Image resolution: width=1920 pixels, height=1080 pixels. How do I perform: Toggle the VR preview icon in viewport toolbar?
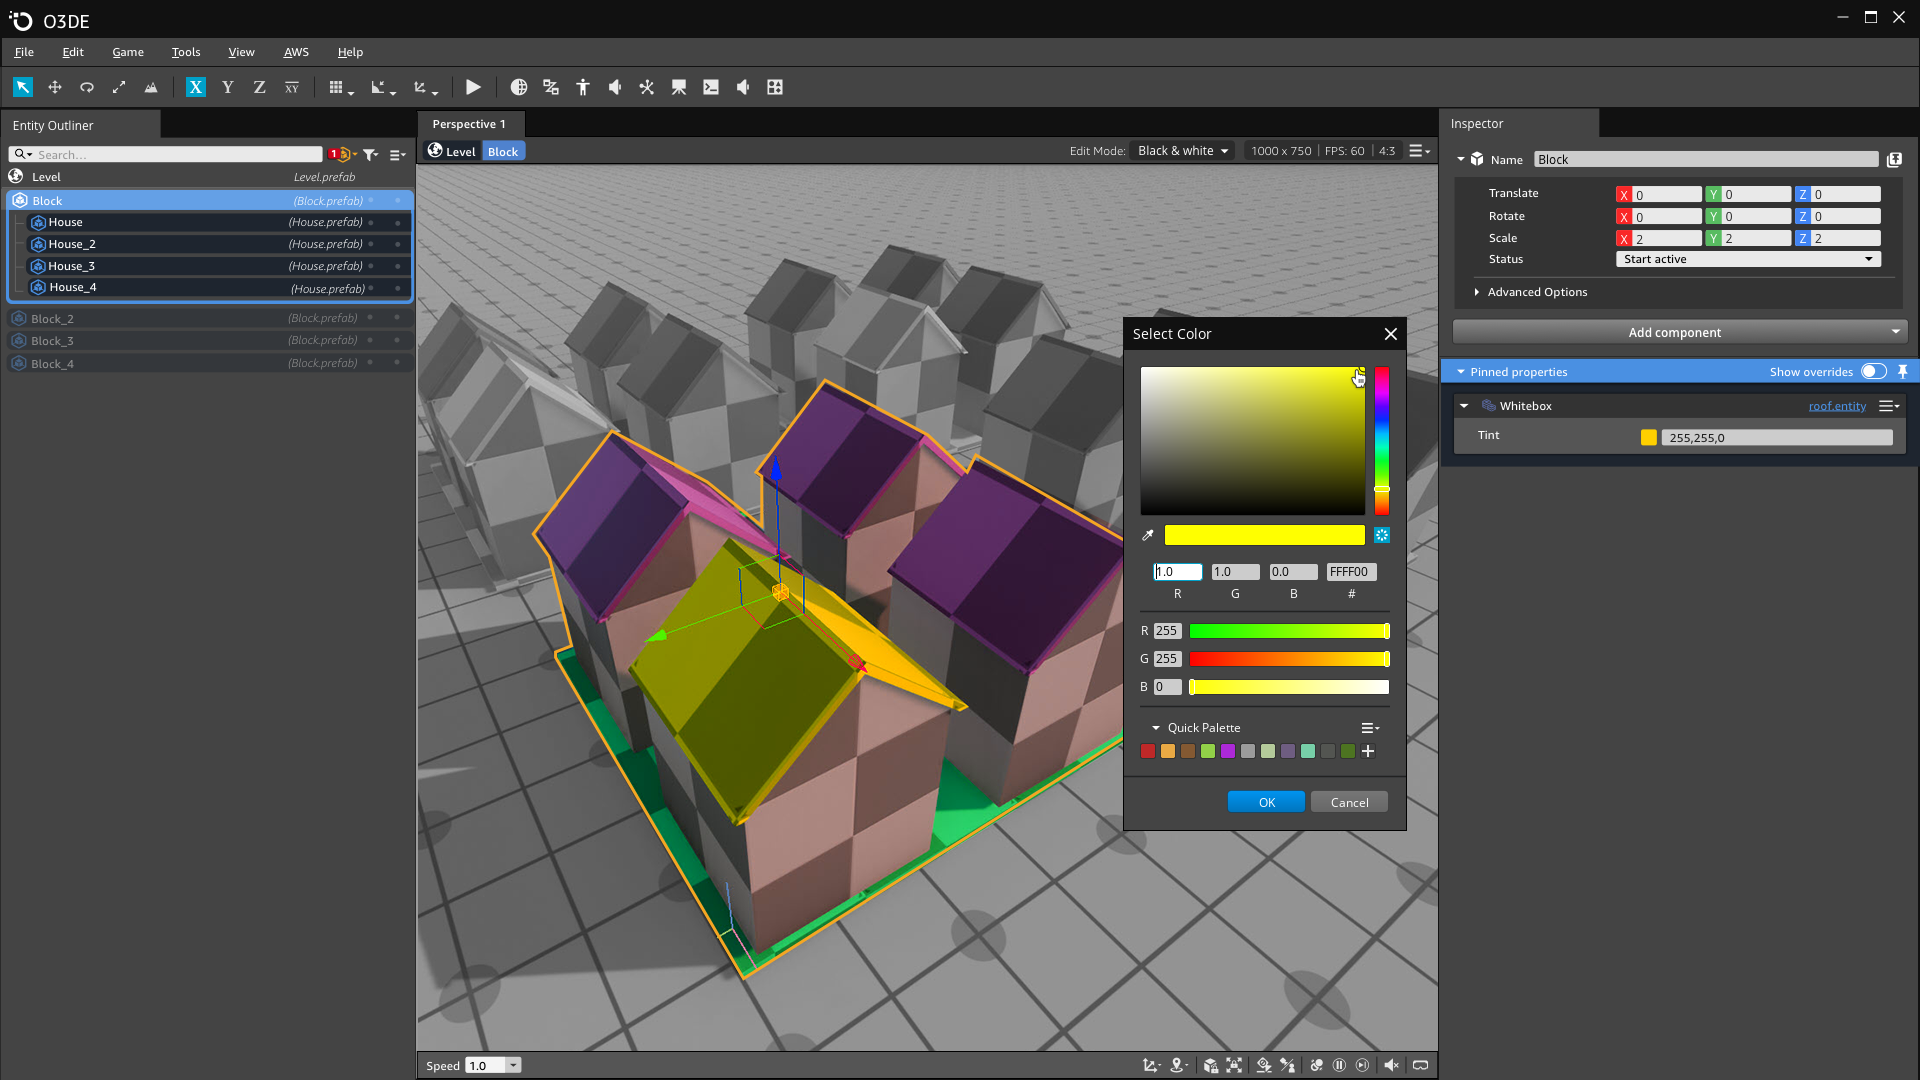1420,1065
